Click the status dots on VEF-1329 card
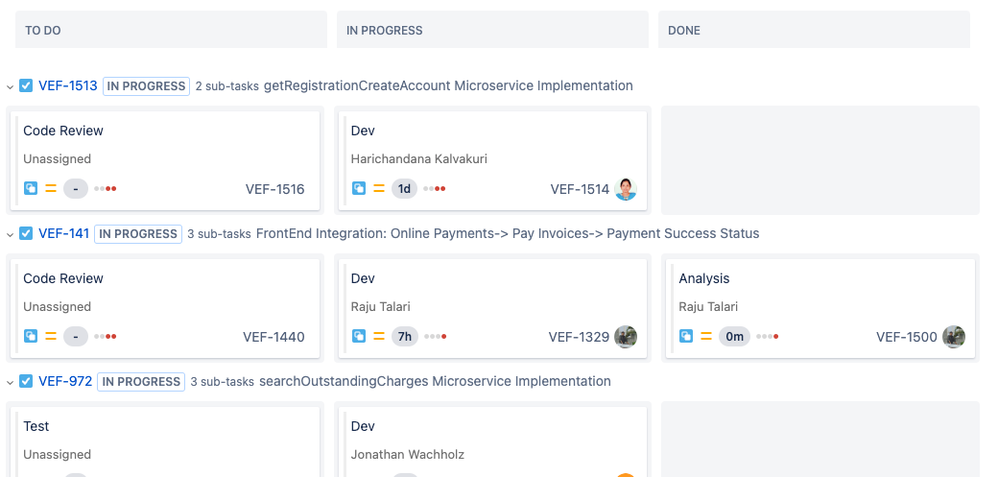Viewport: 998px width, 477px height. click(x=435, y=336)
